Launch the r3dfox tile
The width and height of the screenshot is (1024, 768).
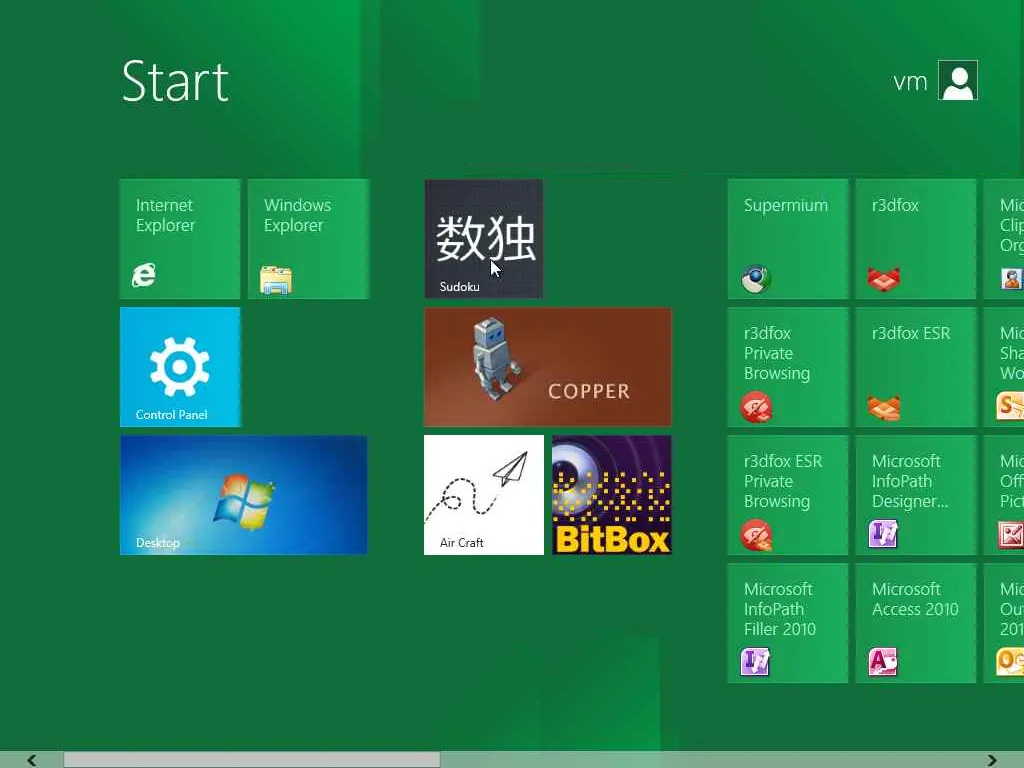(x=916, y=239)
